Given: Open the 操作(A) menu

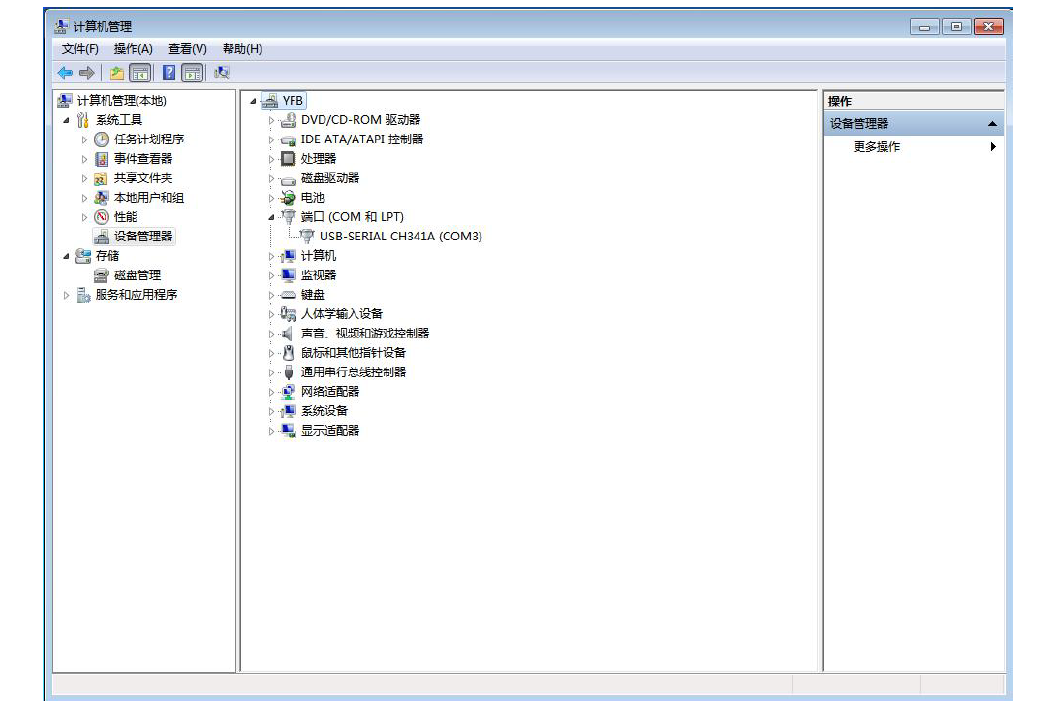Looking at the screenshot, I should tap(133, 49).
